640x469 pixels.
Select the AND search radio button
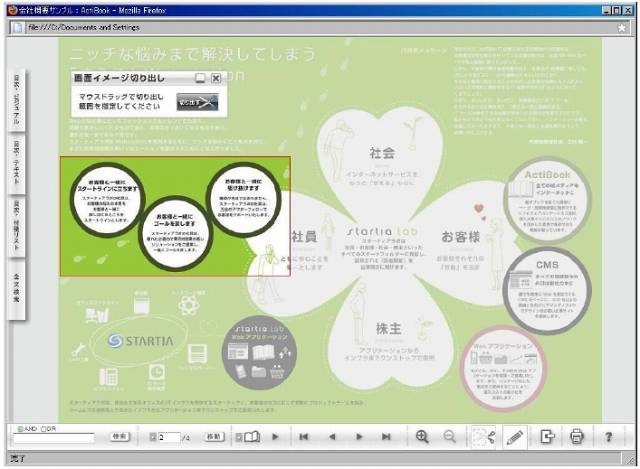coord(20,429)
